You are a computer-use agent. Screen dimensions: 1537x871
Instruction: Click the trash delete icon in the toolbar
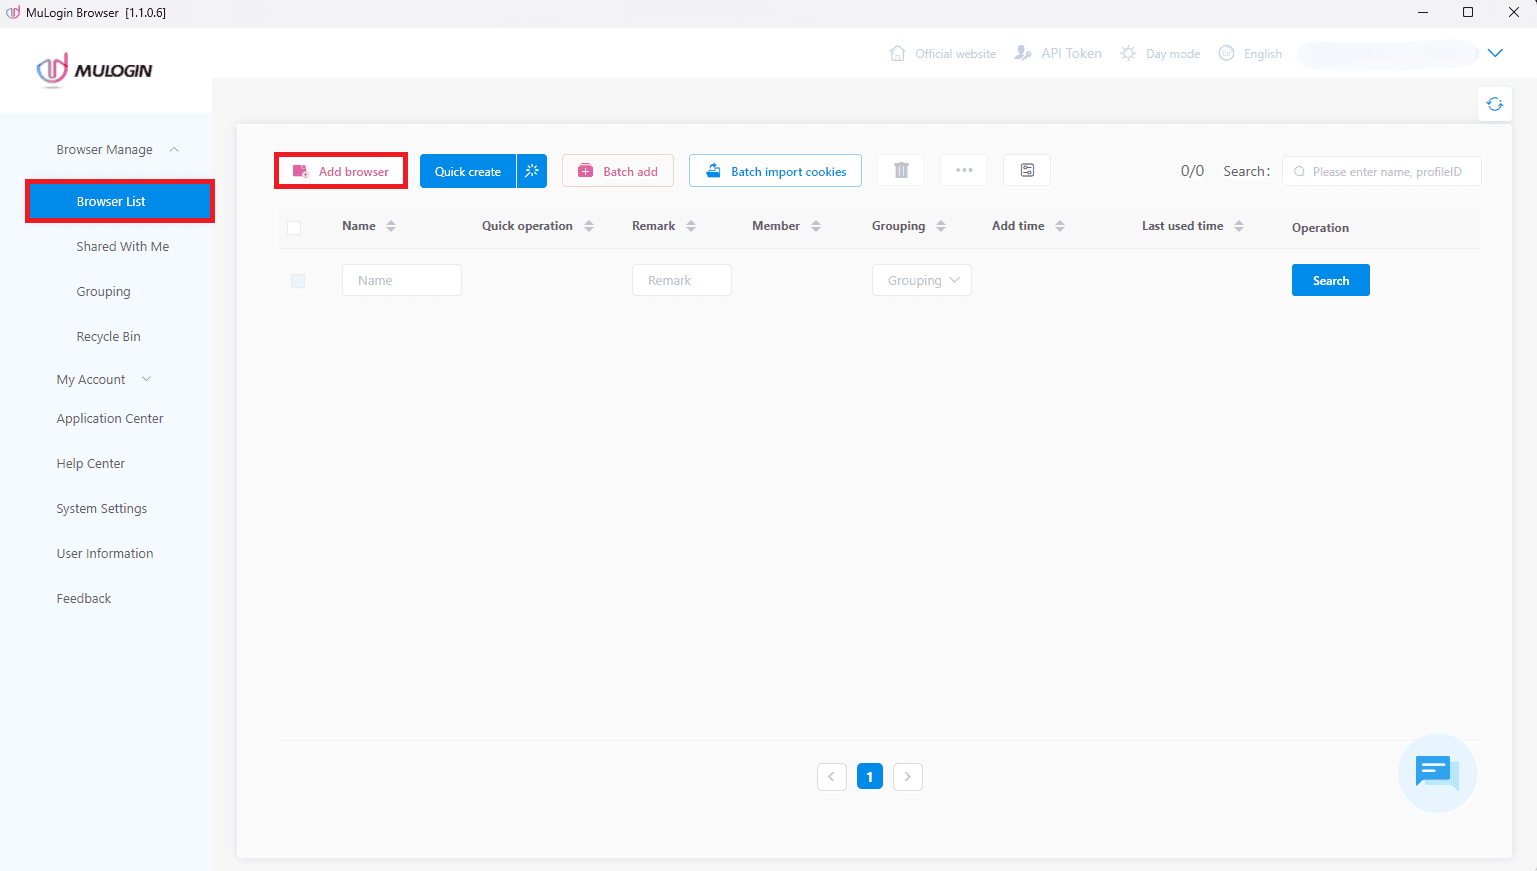coord(900,170)
